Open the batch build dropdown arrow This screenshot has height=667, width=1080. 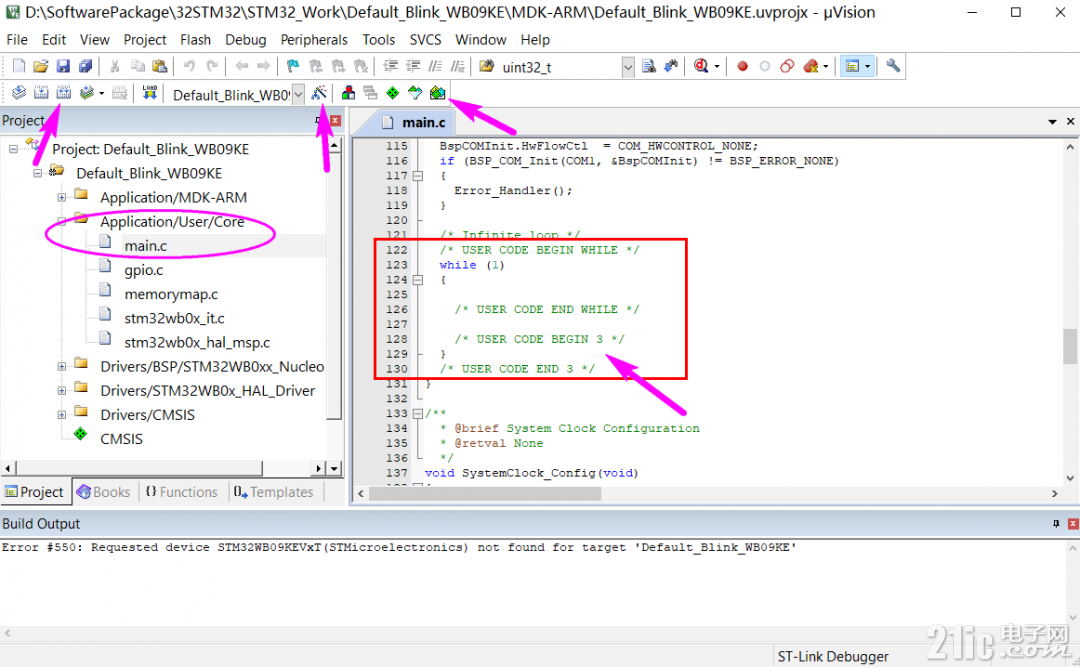click(x=101, y=93)
